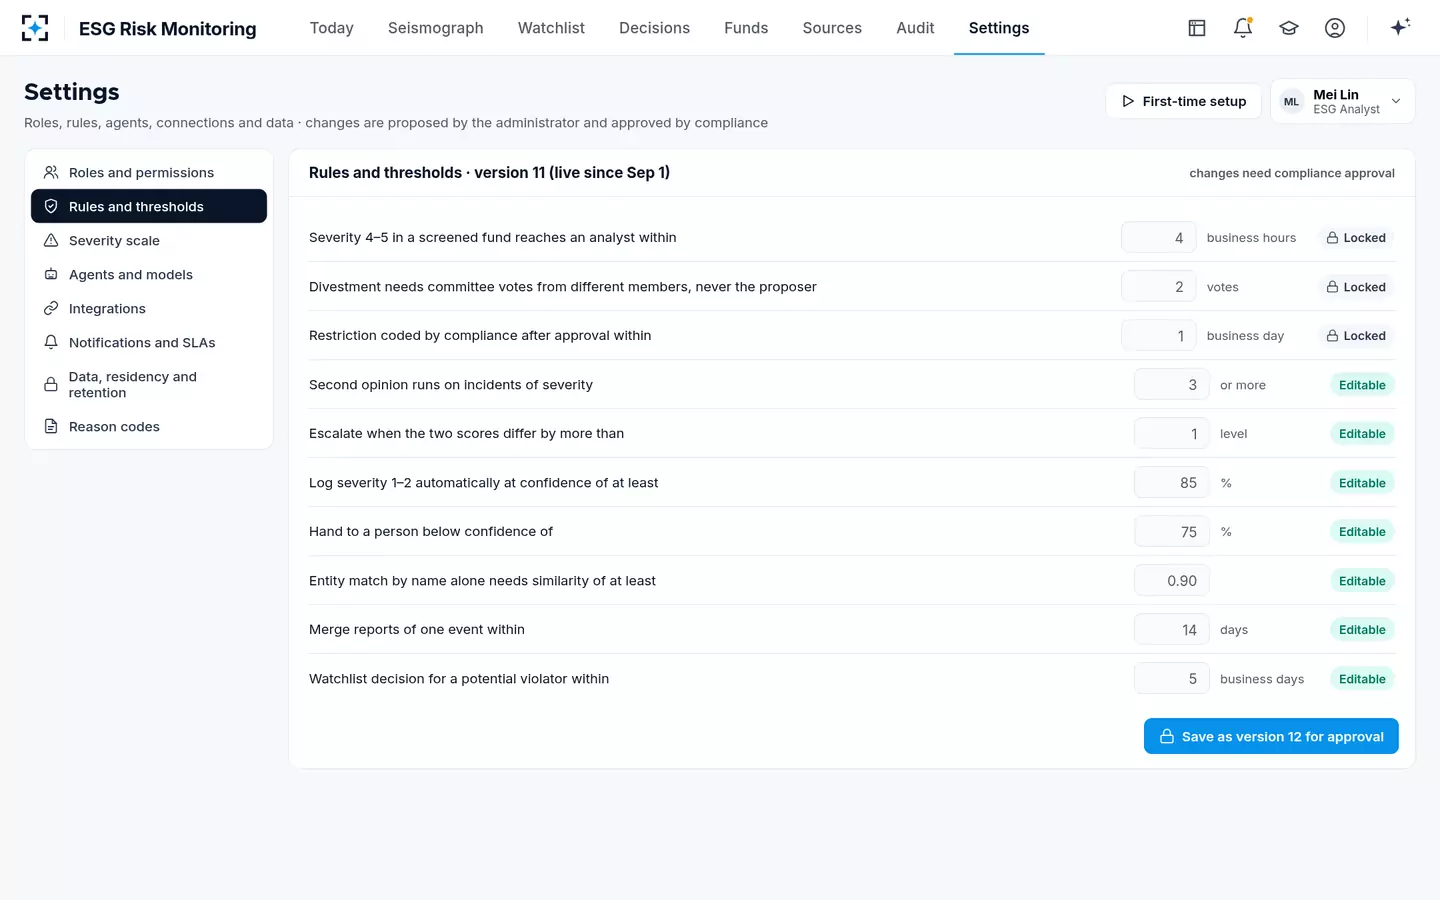Click the First-time setup button

(1184, 101)
